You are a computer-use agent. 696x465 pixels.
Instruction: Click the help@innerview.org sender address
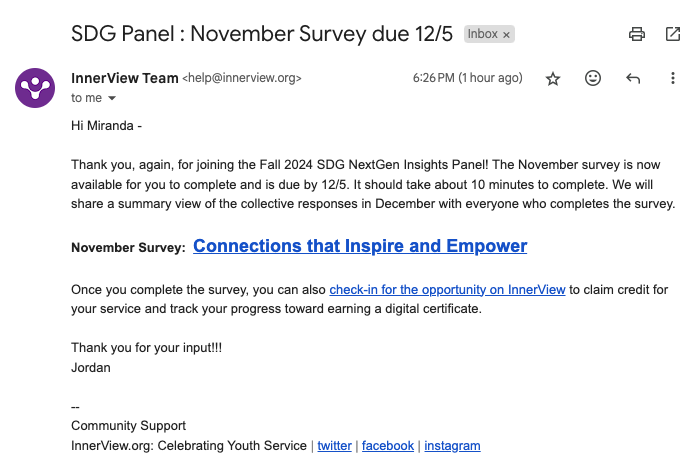tap(241, 78)
